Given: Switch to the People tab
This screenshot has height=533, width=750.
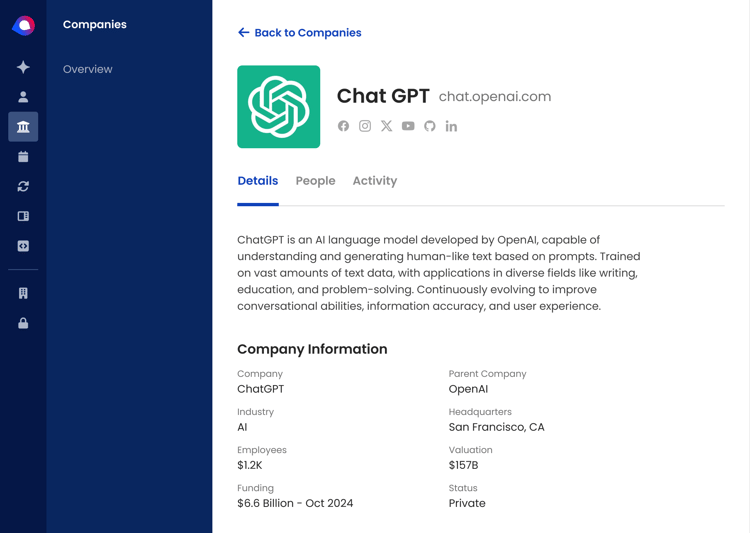Looking at the screenshot, I should [315, 181].
